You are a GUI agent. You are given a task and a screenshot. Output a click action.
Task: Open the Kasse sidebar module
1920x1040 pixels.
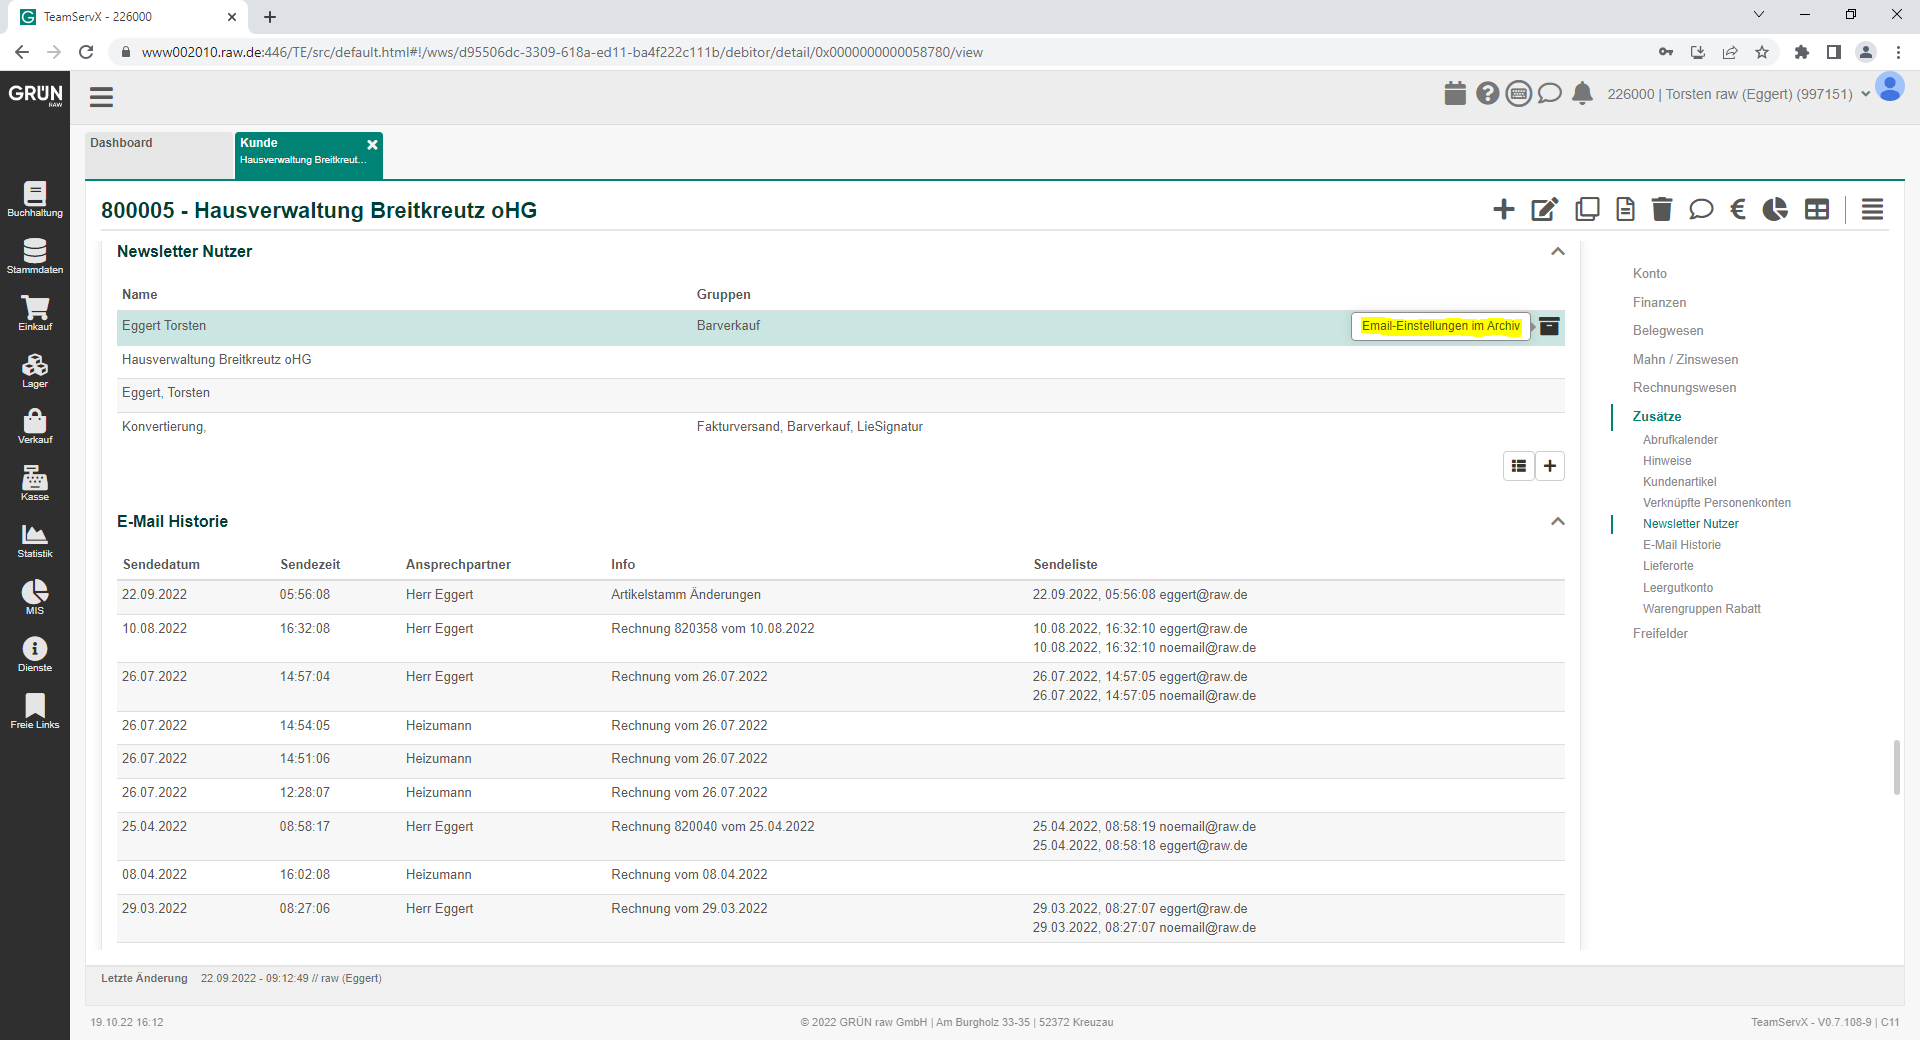[35, 483]
